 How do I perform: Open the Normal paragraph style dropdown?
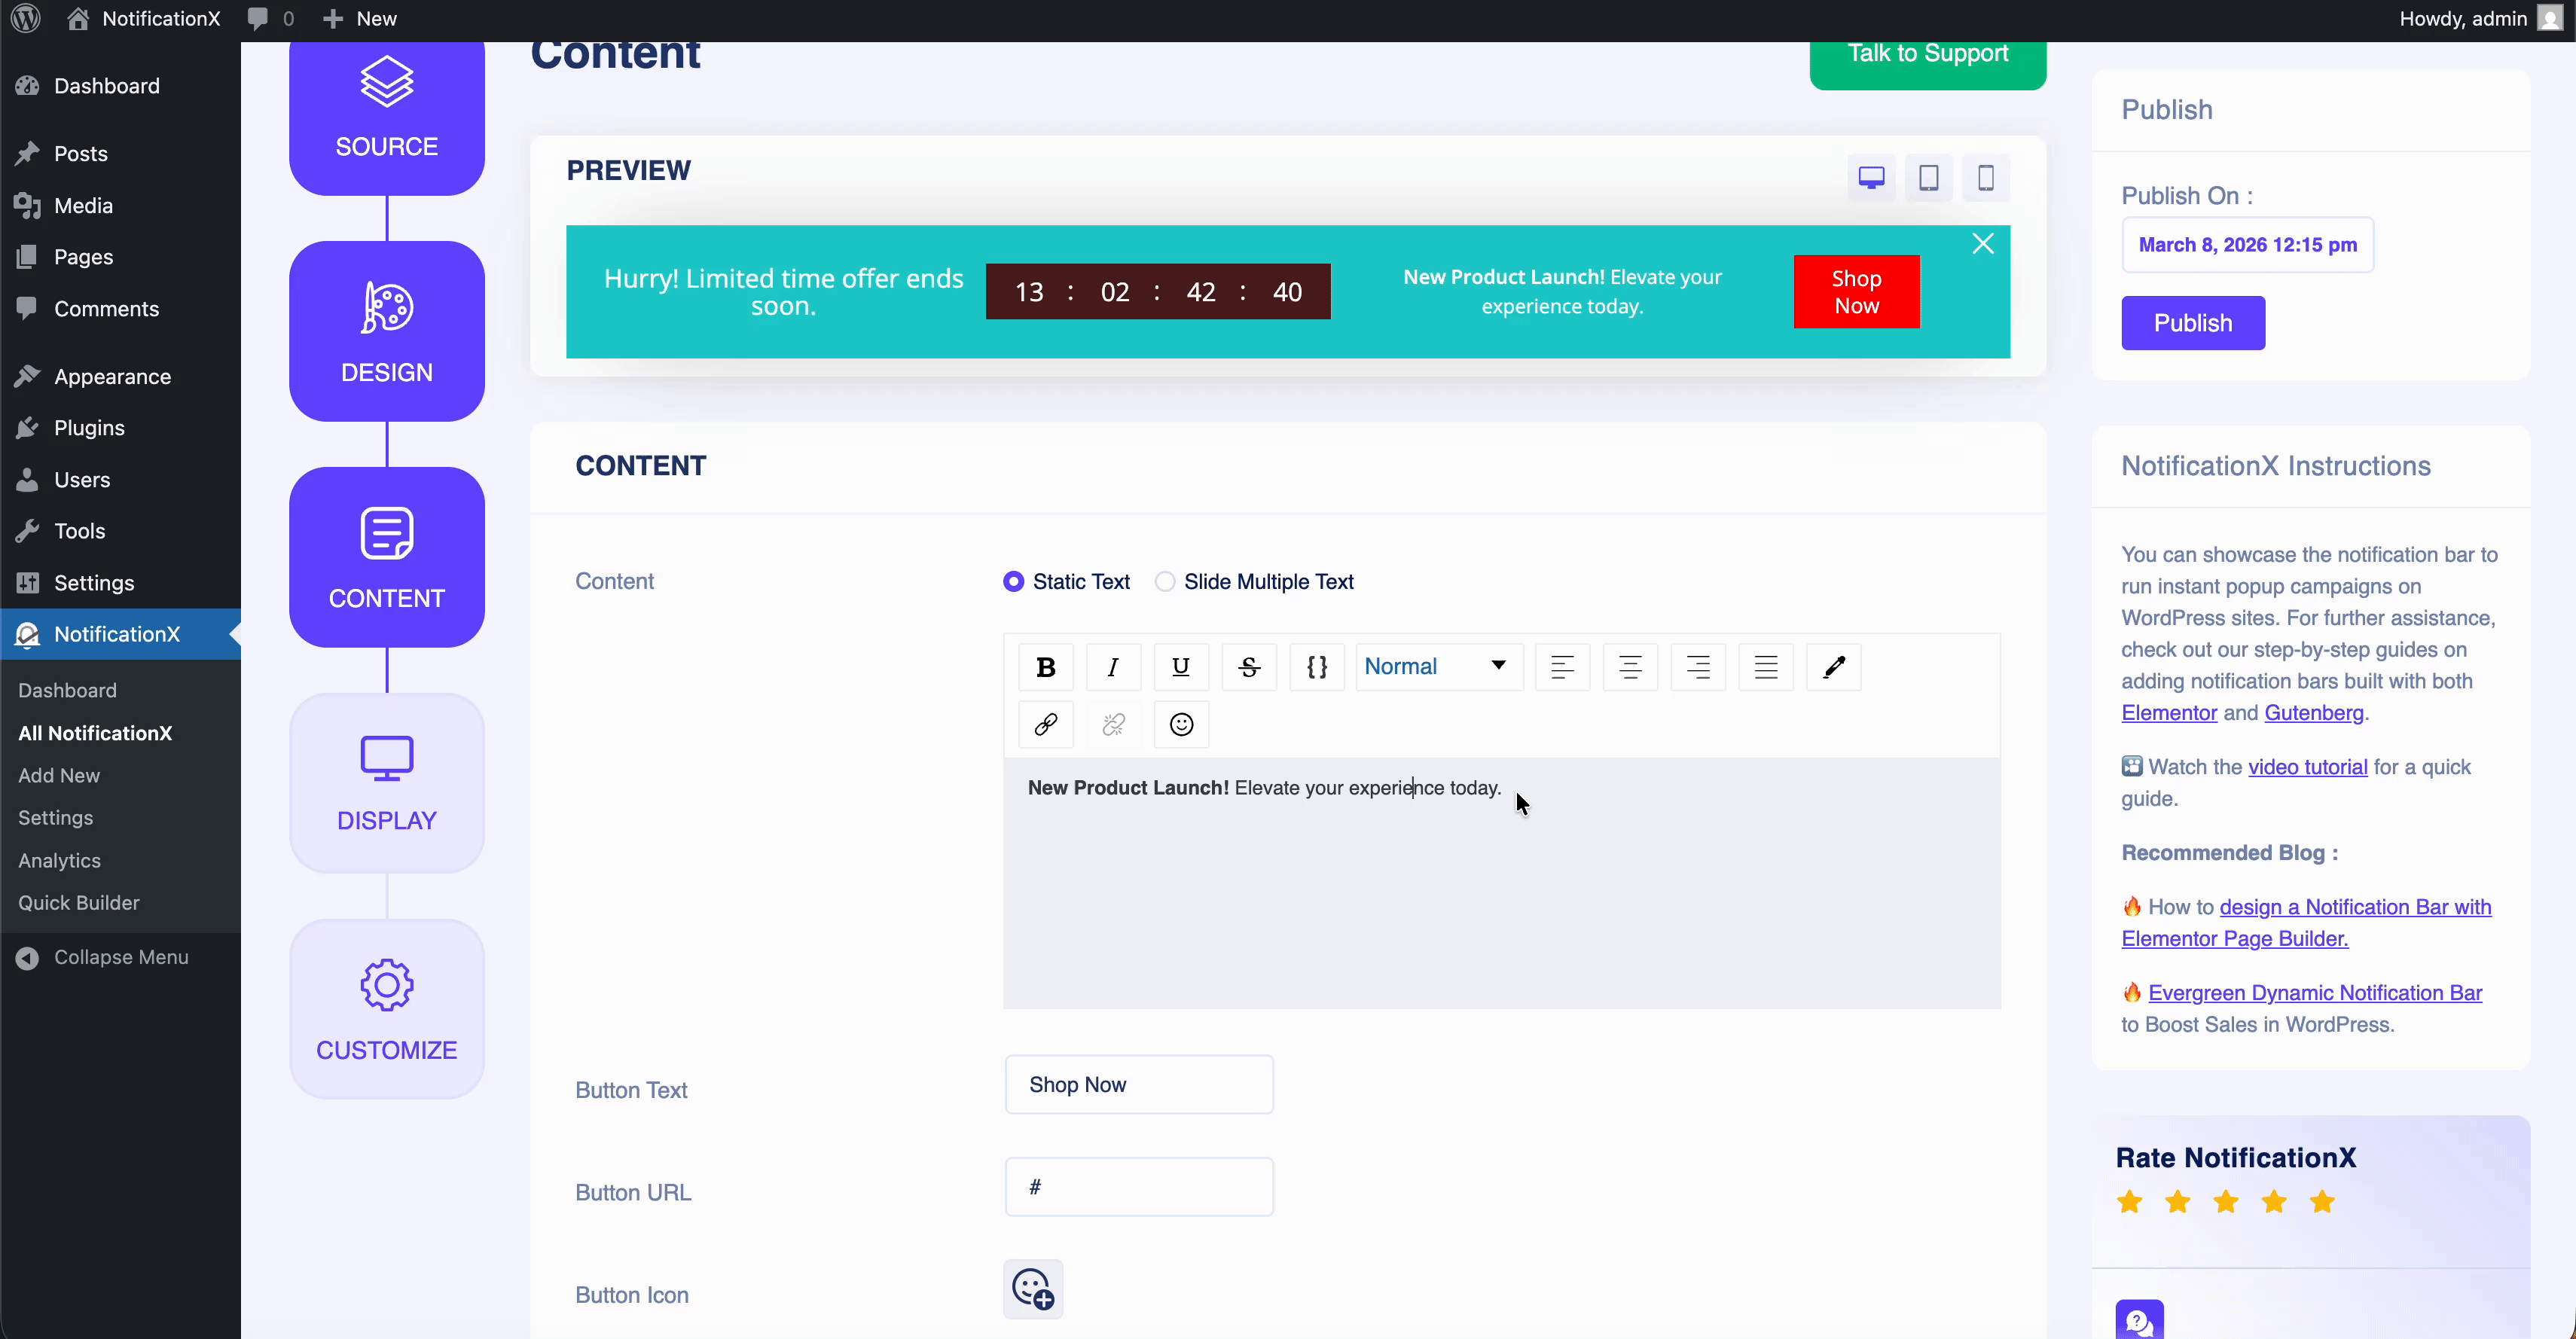(x=1437, y=666)
